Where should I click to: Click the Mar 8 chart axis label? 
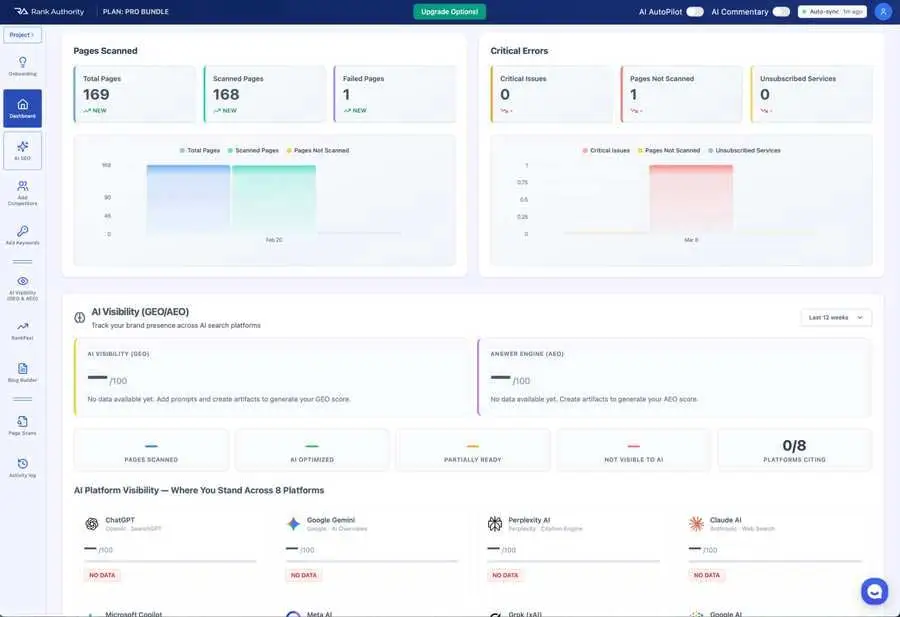691,240
